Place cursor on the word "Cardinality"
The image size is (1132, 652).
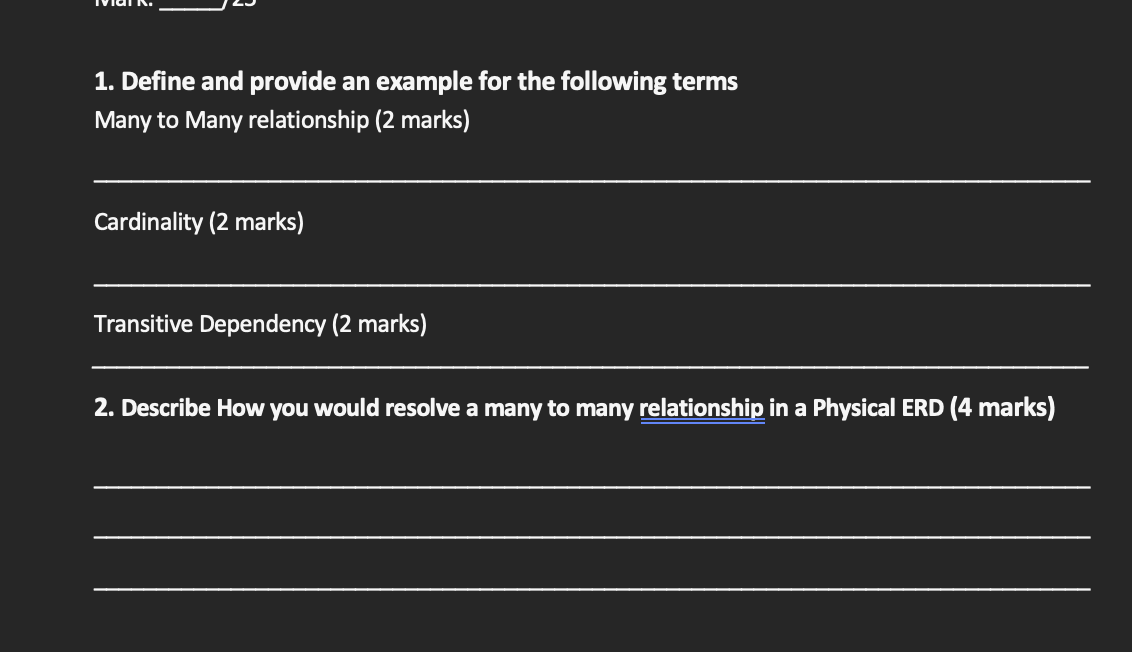148,222
